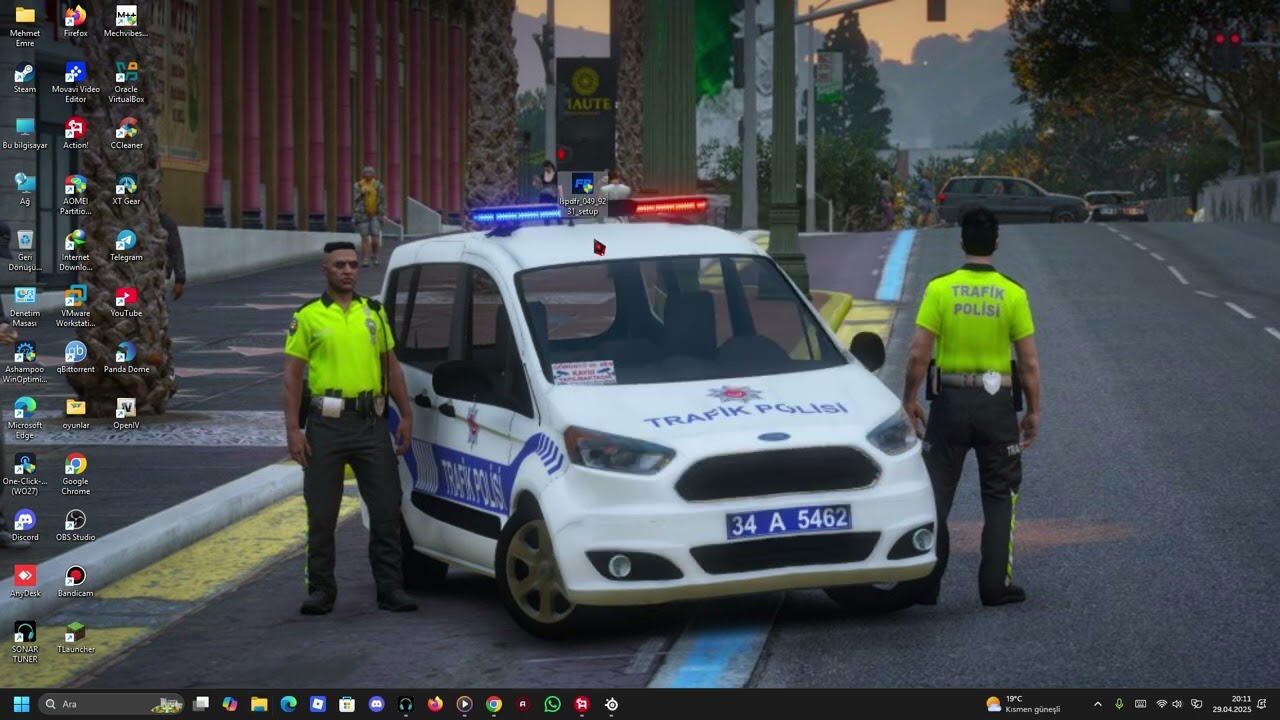
Task: Open VMware Workstation shortcut
Action: pos(75,306)
